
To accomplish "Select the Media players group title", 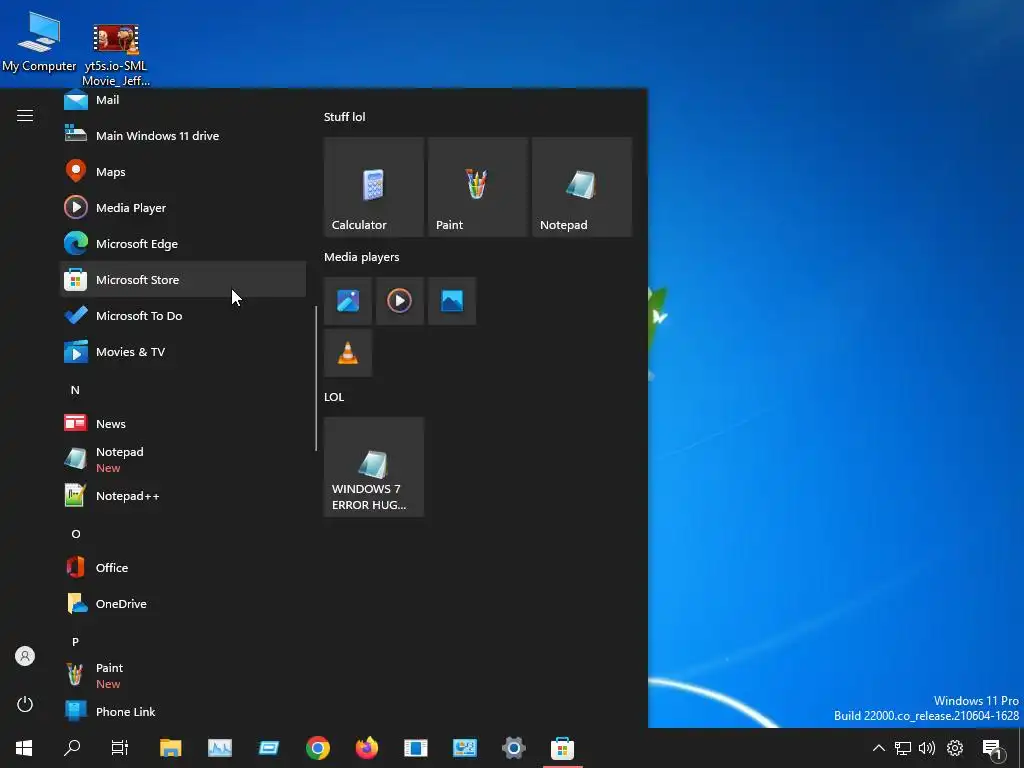I will [362, 257].
